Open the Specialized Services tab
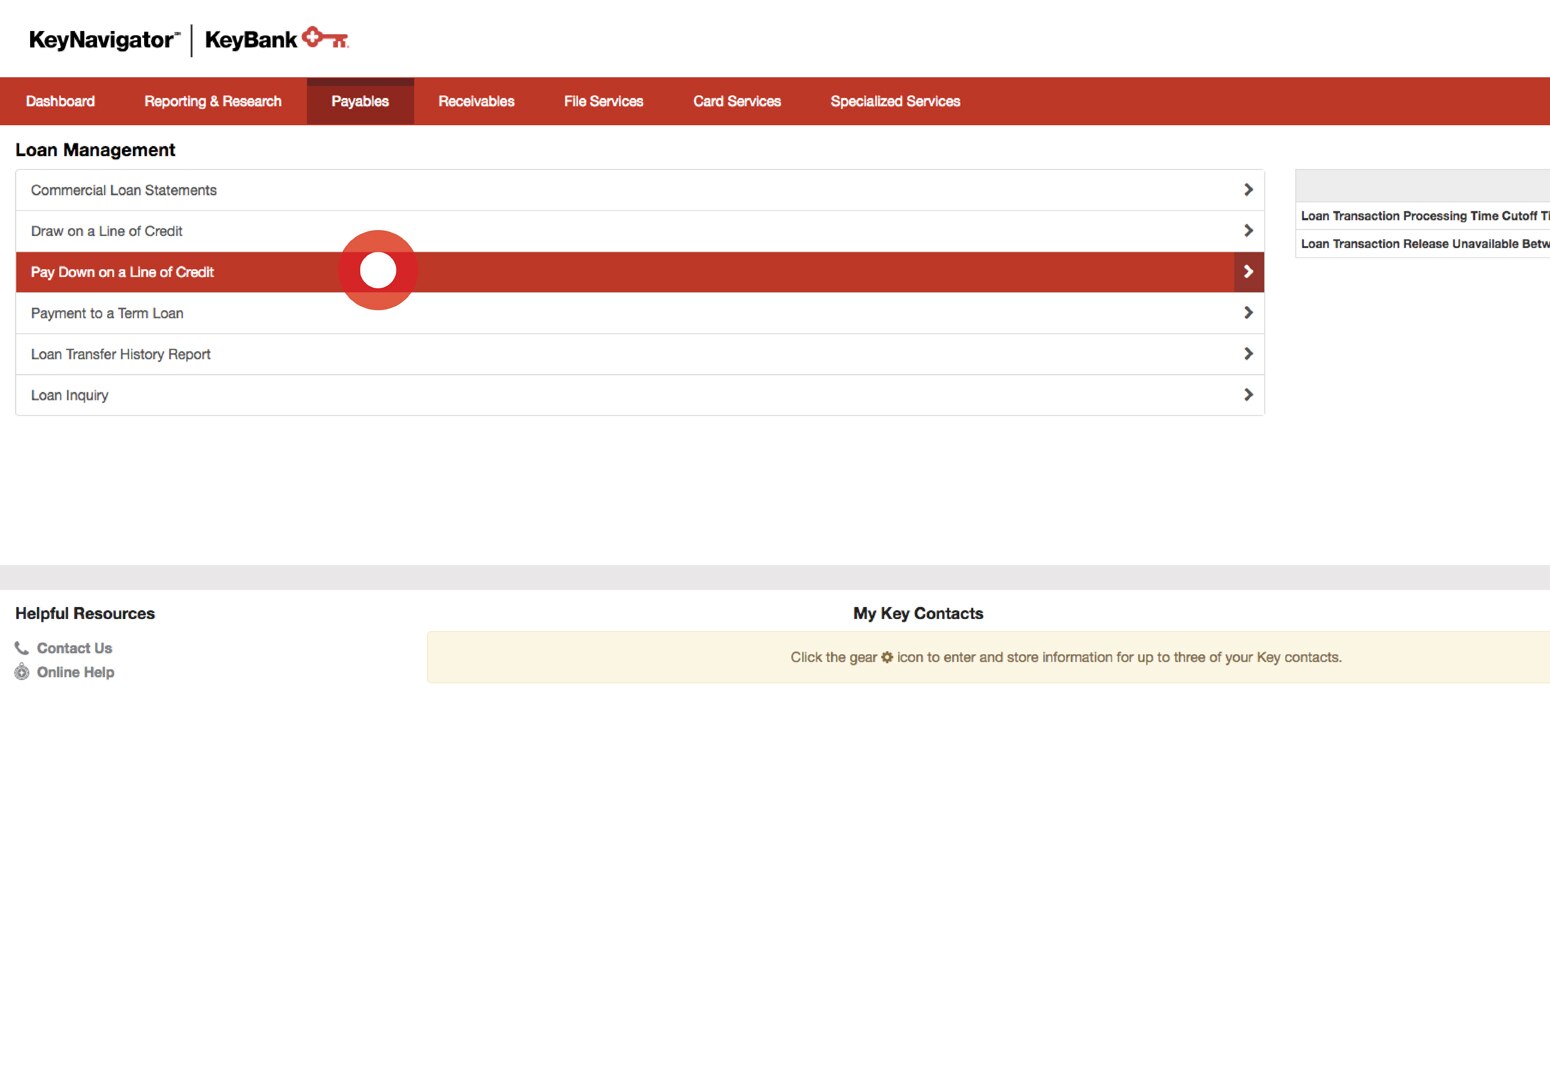The width and height of the screenshot is (1550, 1087). click(894, 100)
